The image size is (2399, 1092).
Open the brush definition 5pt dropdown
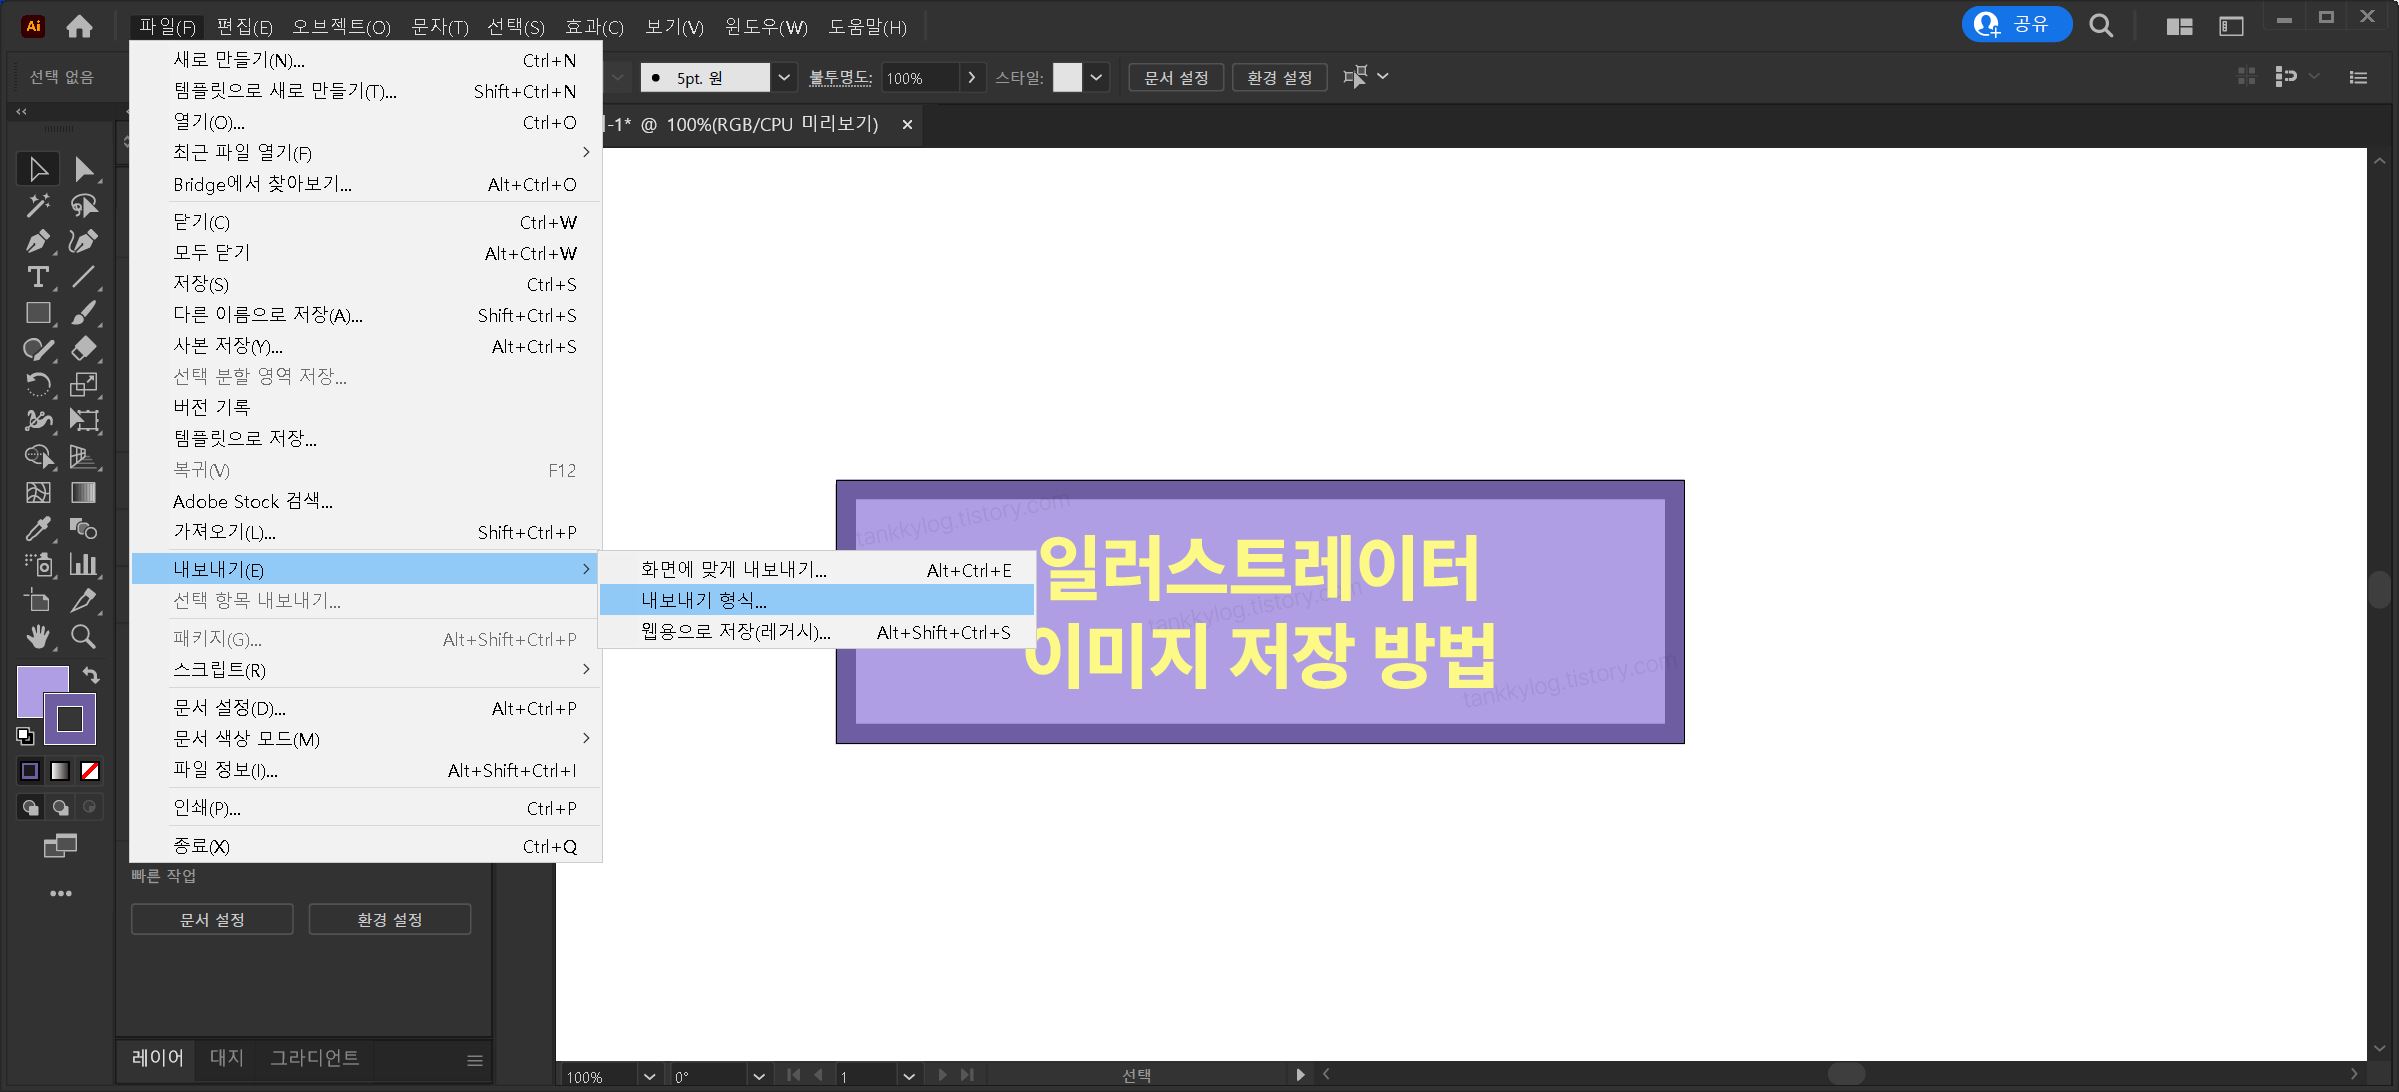784,77
